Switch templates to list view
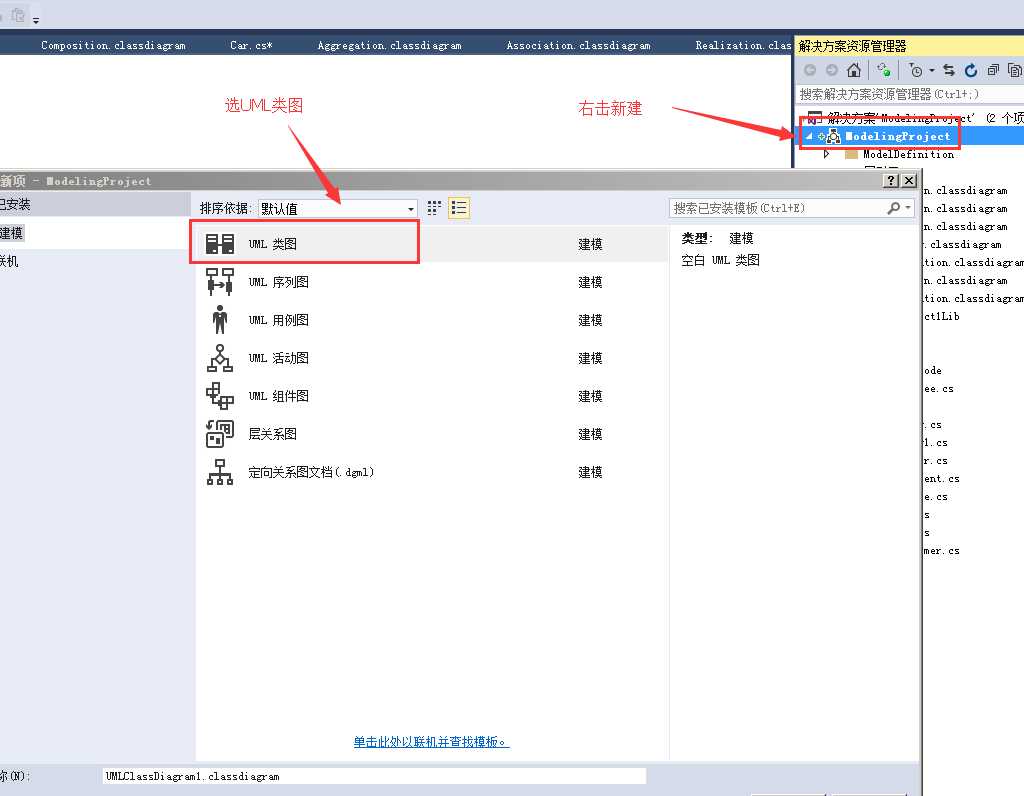Viewport: 1024px width, 796px height. tap(458, 208)
